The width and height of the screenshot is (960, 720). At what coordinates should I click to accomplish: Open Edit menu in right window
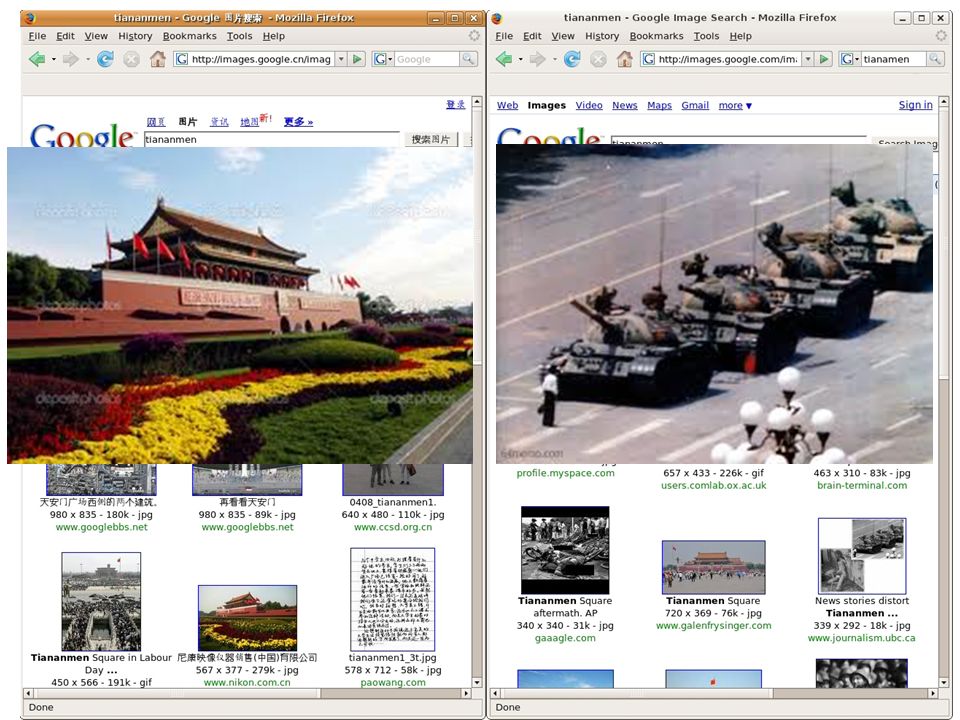pyautogui.click(x=532, y=36)
